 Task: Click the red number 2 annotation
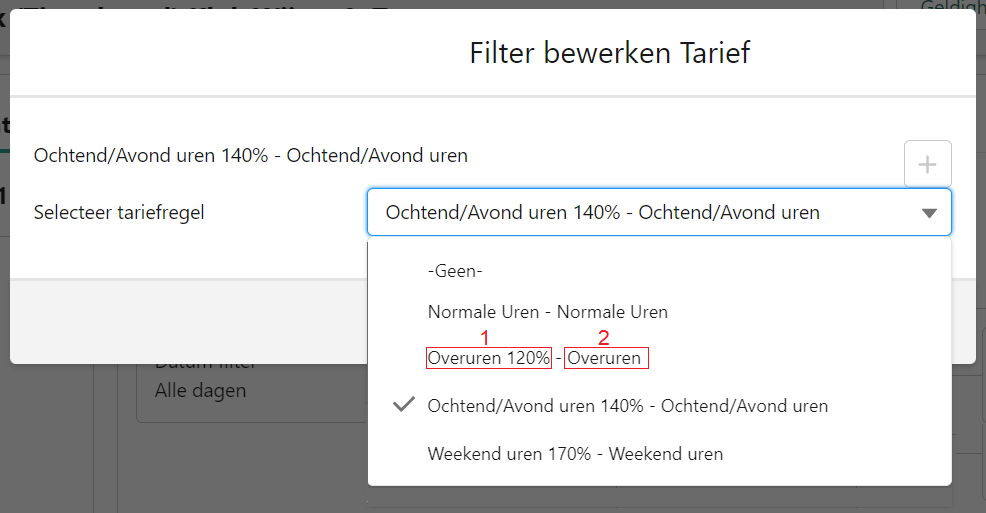(x=604, y=338)
